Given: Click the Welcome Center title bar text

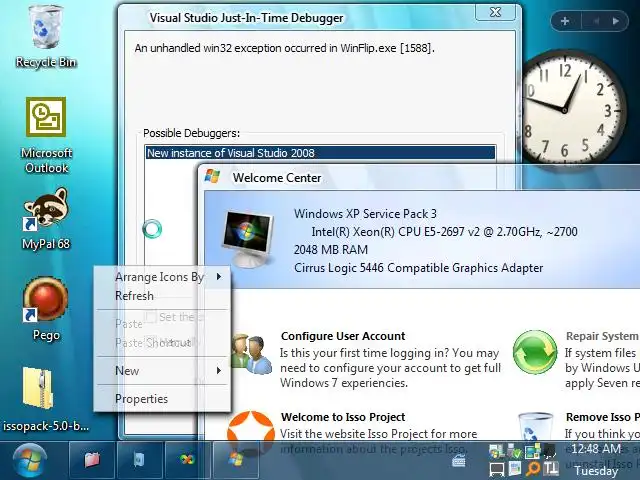Looking at the screenshot, I should point(277,178).
